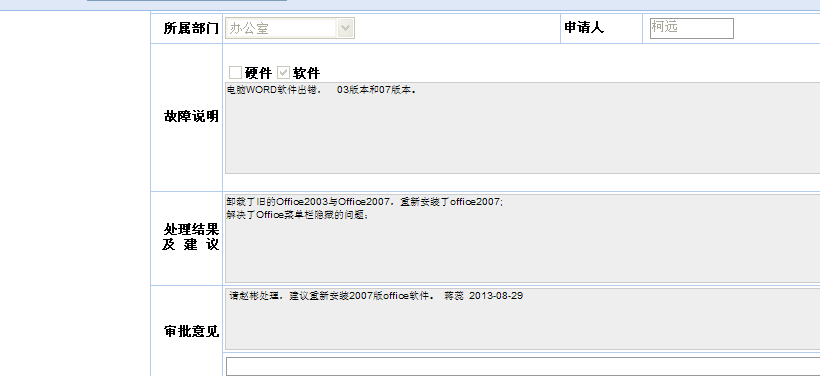This screenshot has width=820, height=376.
Task: Click inside the 故障说明 text area
Action: click(522, 128)
